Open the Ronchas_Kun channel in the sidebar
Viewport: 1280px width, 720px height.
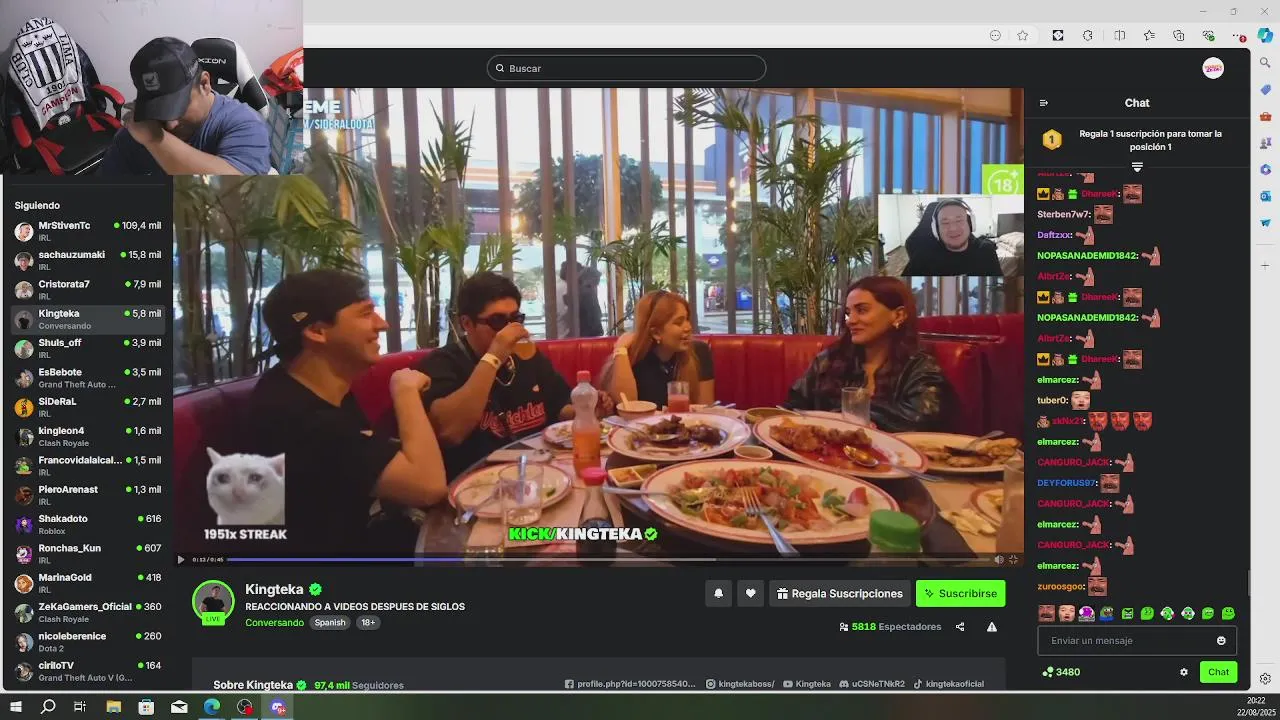88,554
